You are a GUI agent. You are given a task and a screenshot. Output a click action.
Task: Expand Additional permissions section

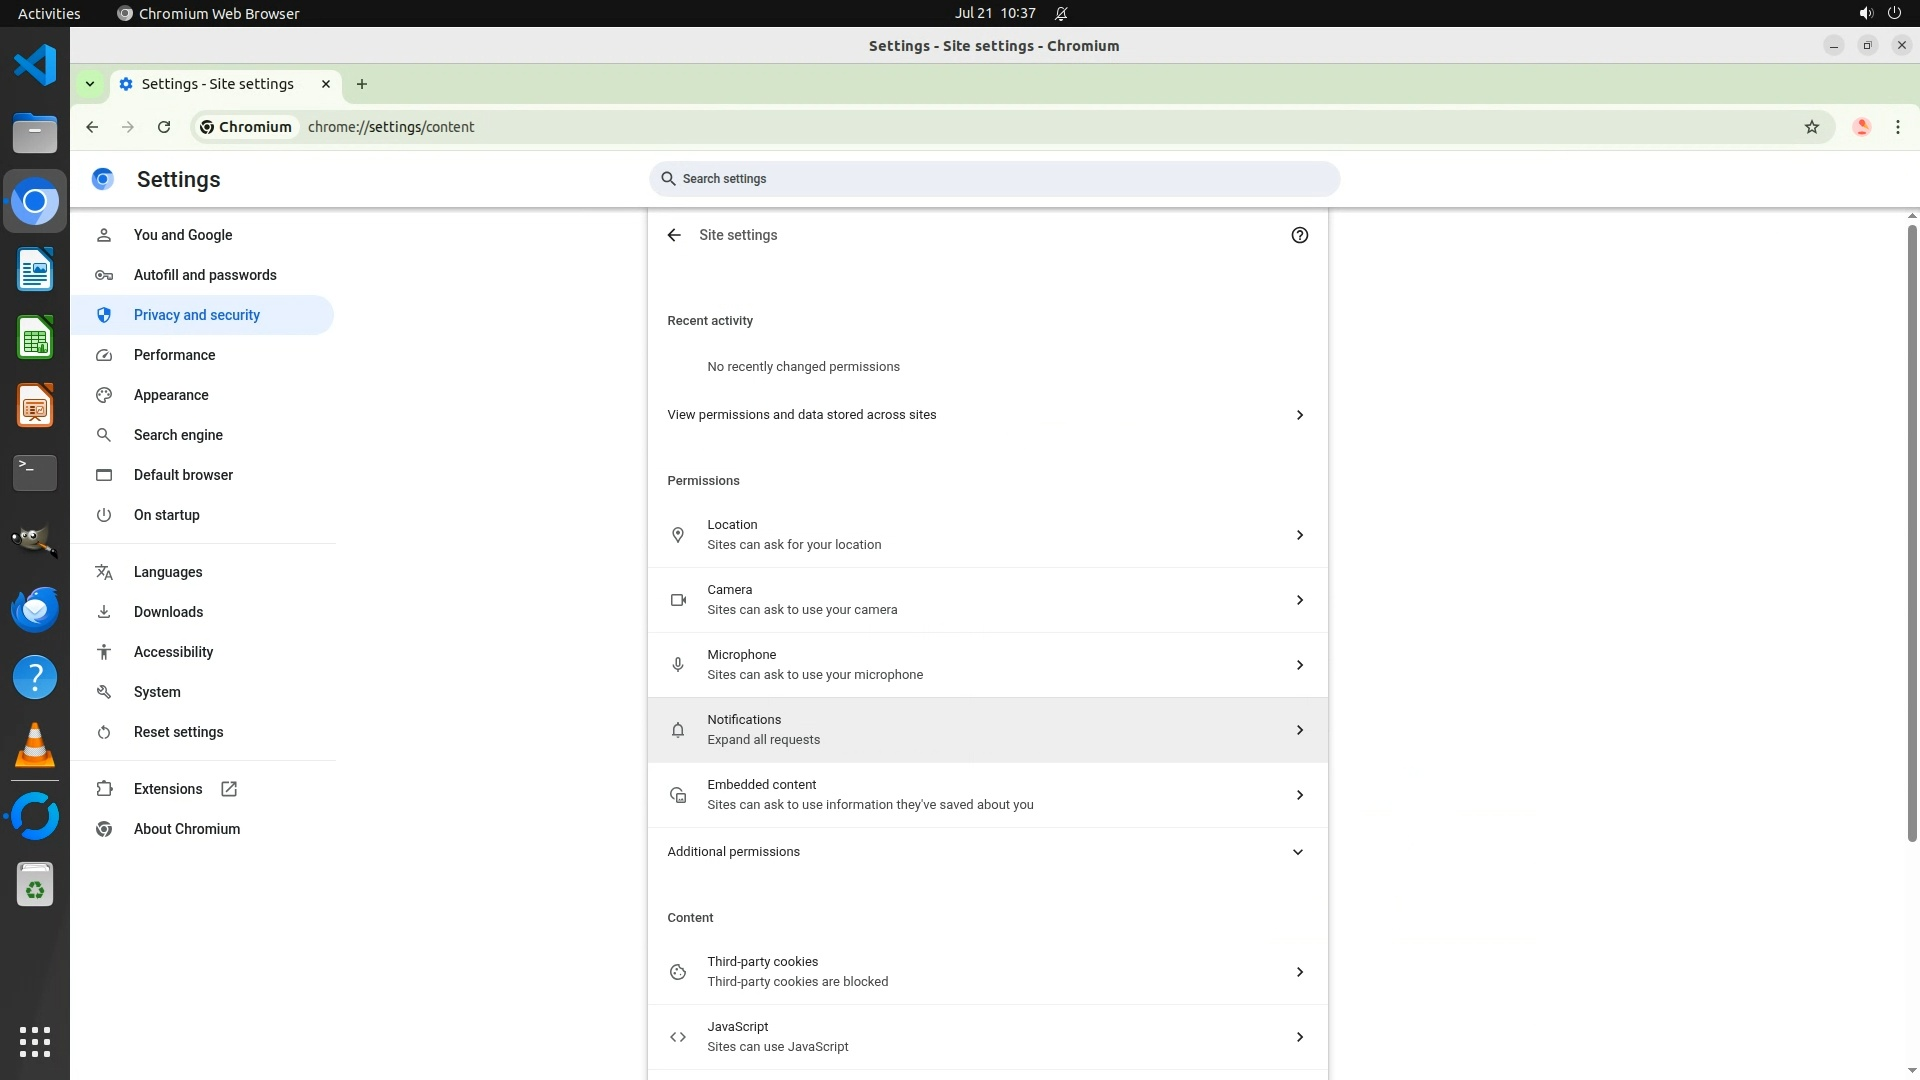tap(987, 852)
